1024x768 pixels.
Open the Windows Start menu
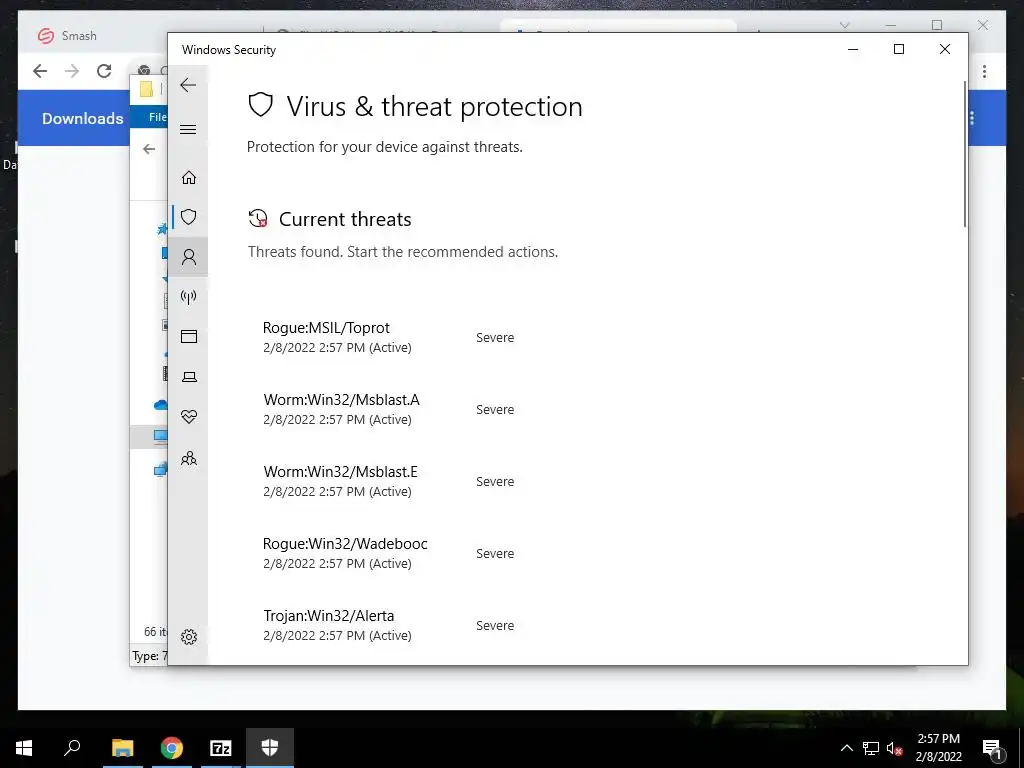coord(24,748)
